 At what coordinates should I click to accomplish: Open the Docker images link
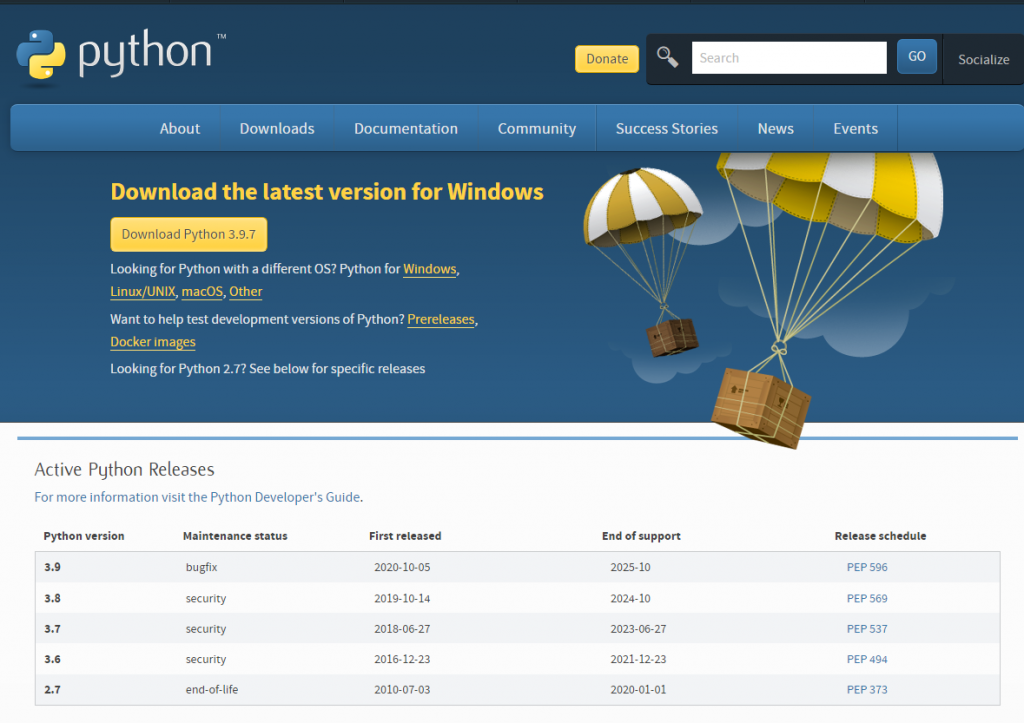tap(153, 342)
